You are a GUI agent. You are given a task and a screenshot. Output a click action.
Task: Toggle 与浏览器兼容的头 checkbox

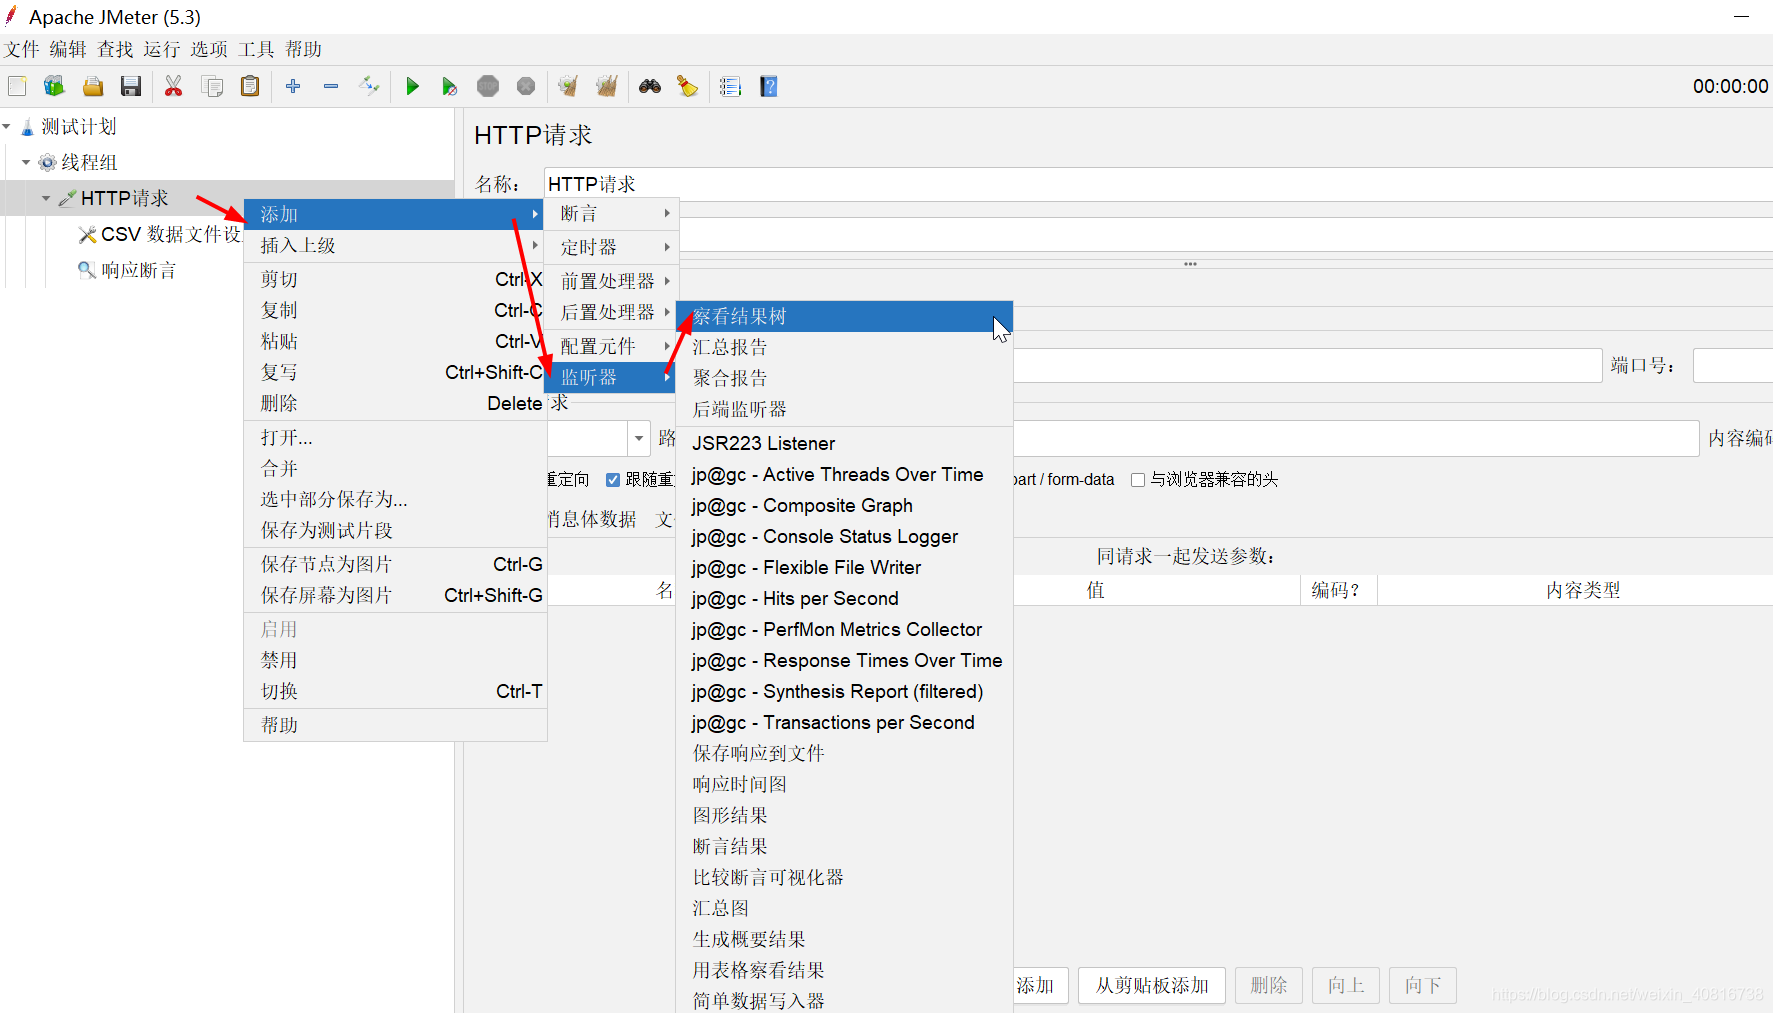pyautogui.click(x=1138, y=480)
